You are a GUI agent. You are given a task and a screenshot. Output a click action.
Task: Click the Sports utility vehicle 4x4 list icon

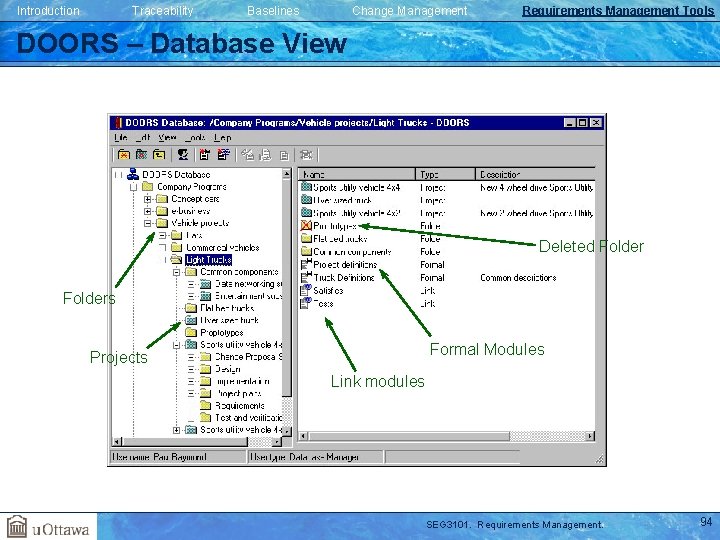306,187
